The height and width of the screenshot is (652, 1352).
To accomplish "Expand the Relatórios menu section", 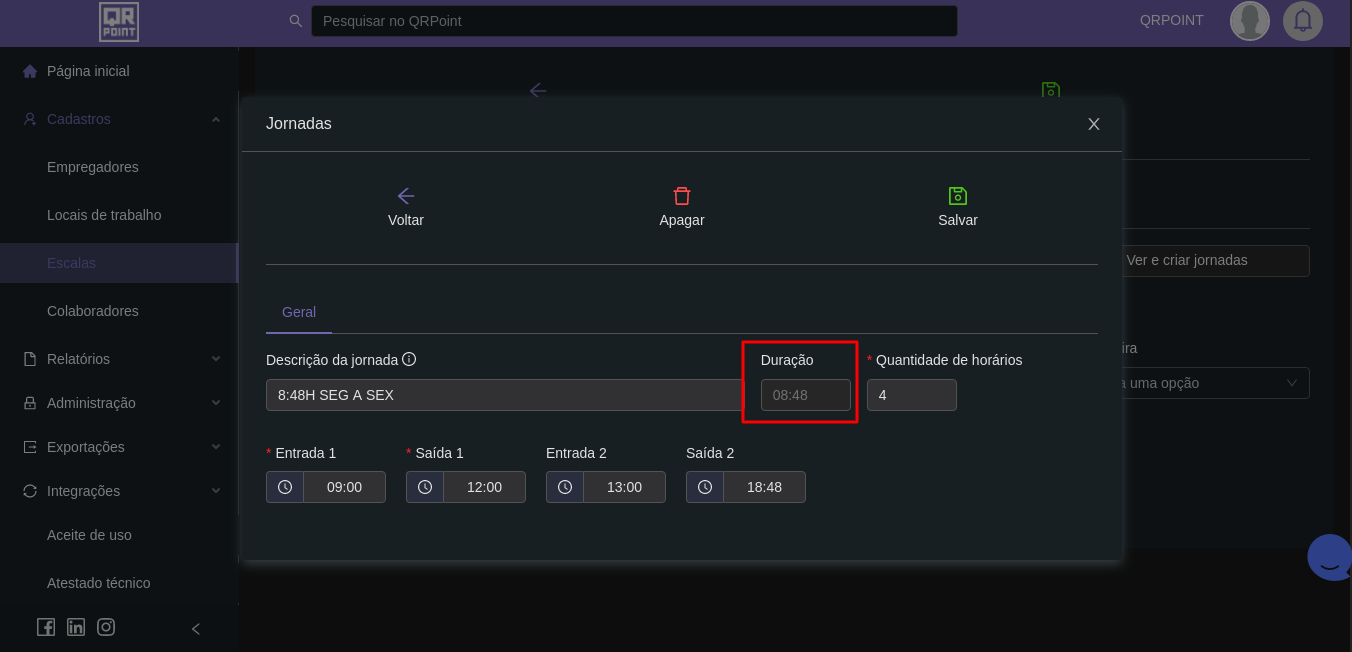I will [x=216, y=359].
